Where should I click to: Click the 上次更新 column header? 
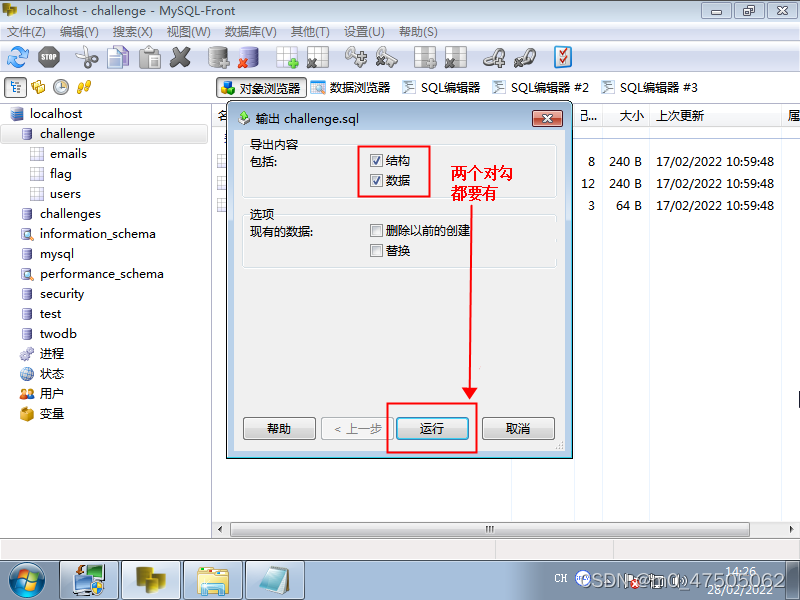coord(715,116)
